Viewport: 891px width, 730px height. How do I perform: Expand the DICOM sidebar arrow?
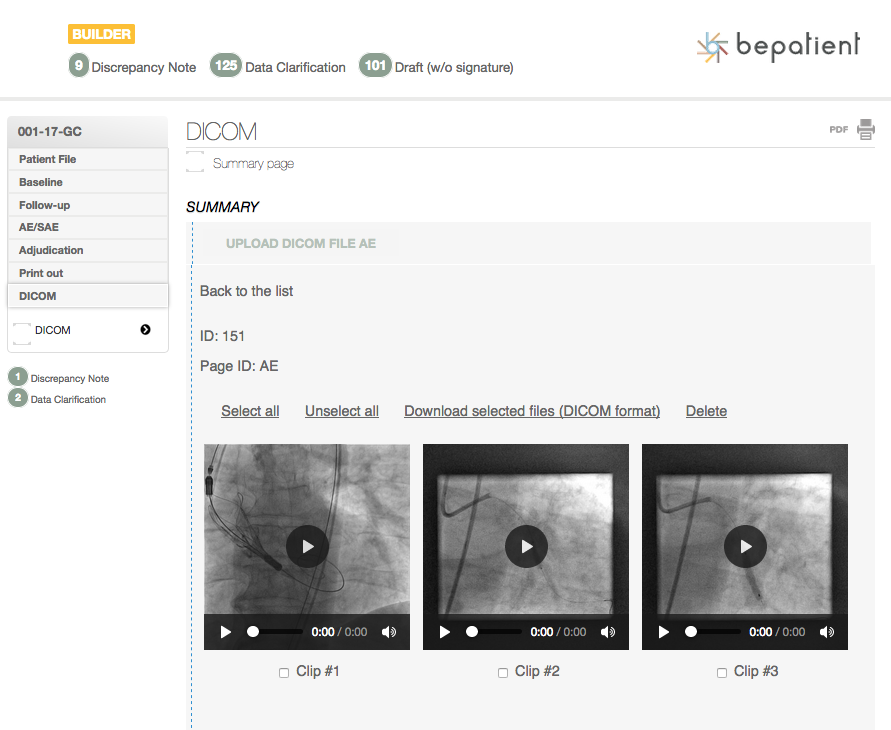[146, 330]
